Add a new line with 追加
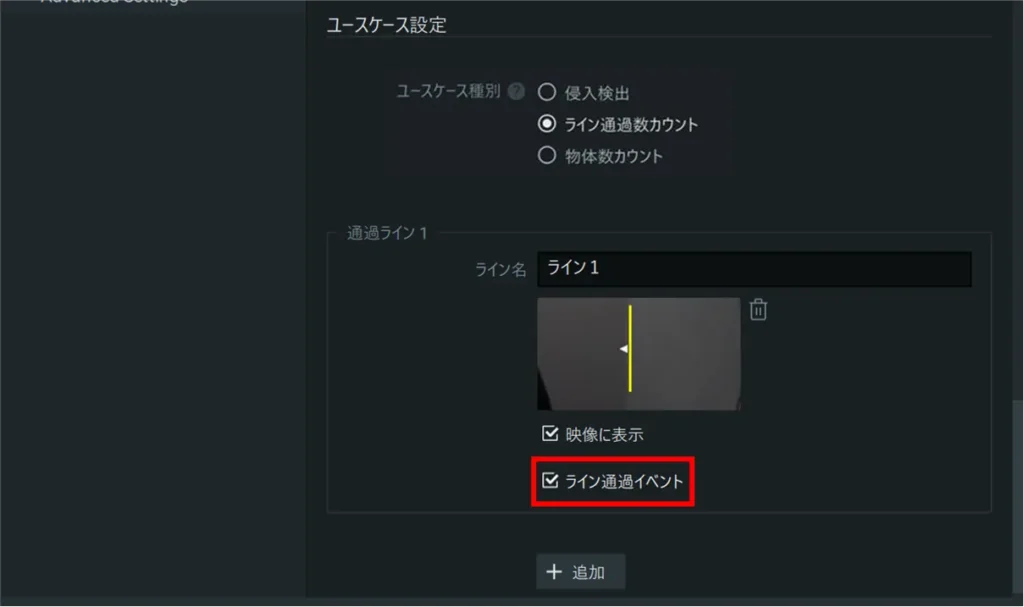This screenshot has height=607, width=1024. (x=581, y=572)
